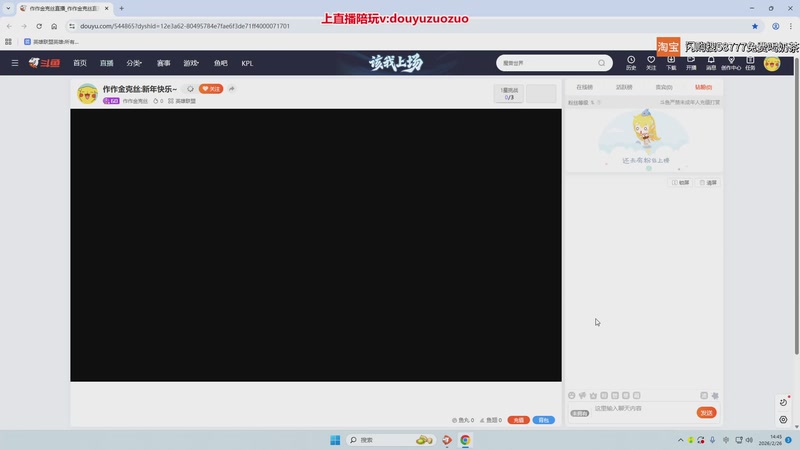
Task: Click the orange 发送 send button
Action: pyautogui.click(x=707, y=413)
